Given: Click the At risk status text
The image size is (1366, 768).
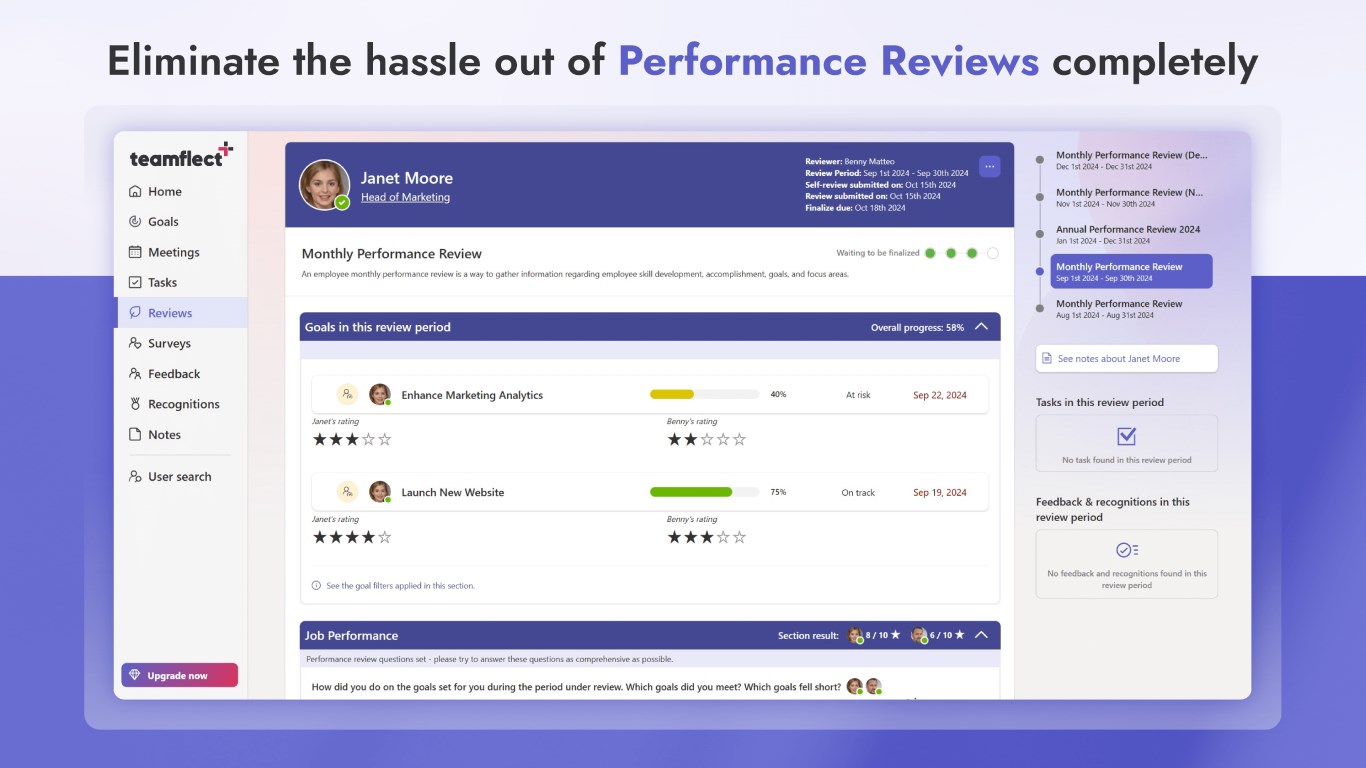Looking at the screenshot, I should 858,395.
